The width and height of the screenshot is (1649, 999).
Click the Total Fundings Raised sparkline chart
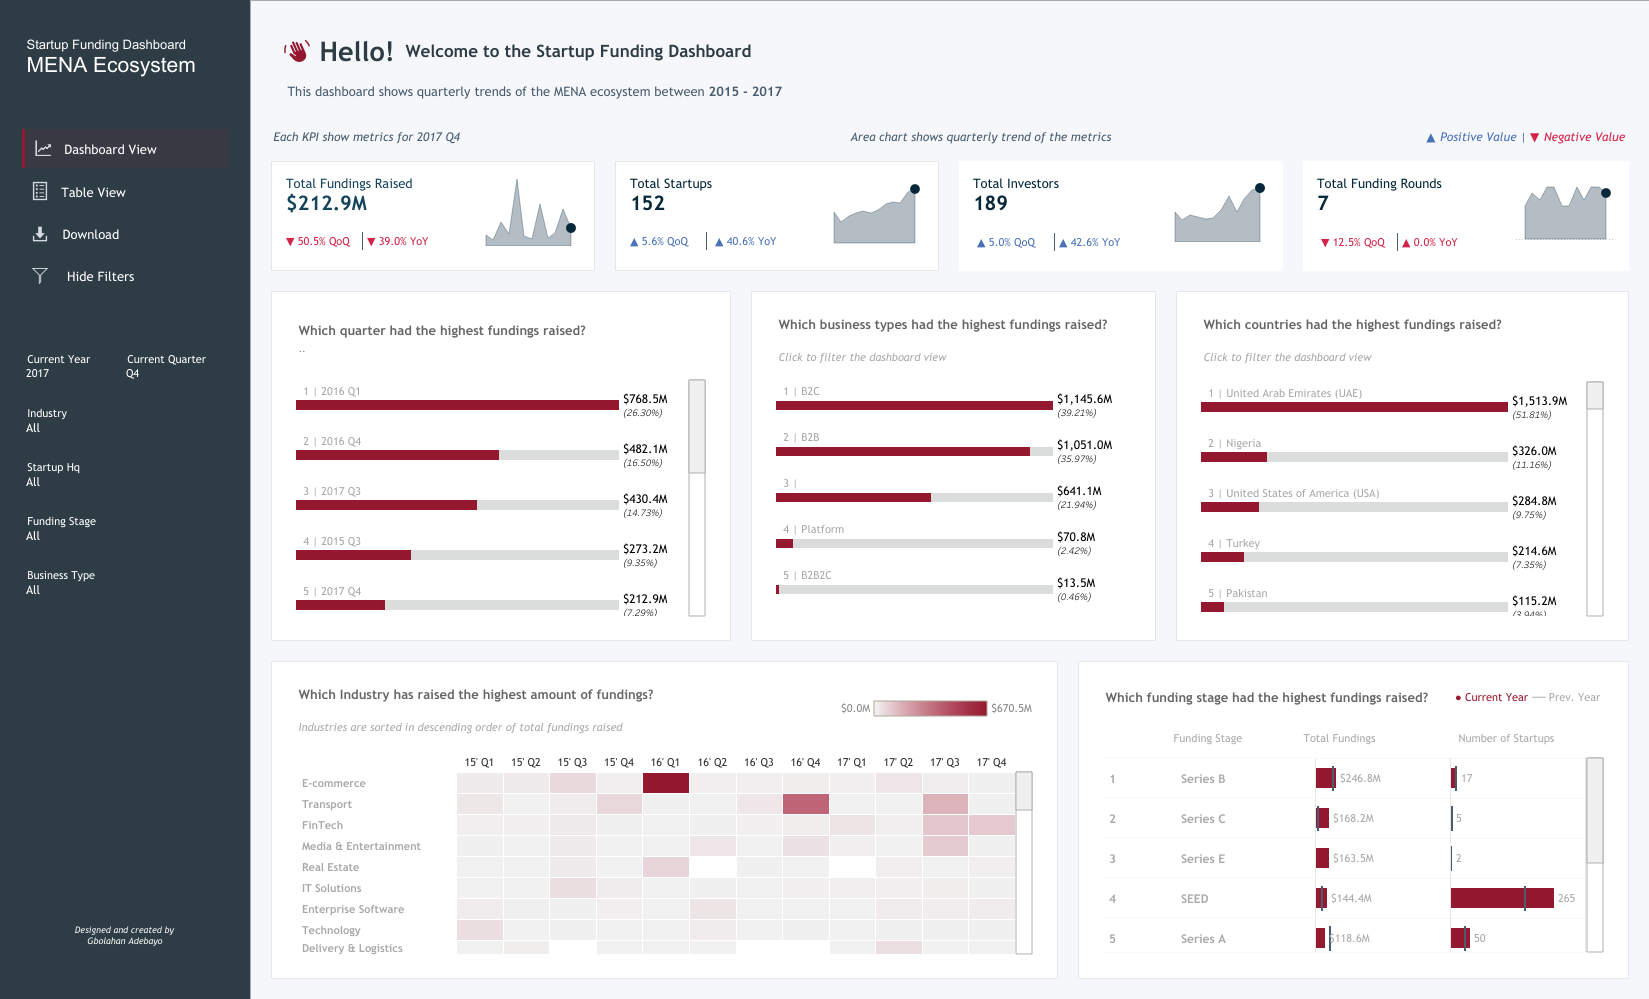pos(530,214)
